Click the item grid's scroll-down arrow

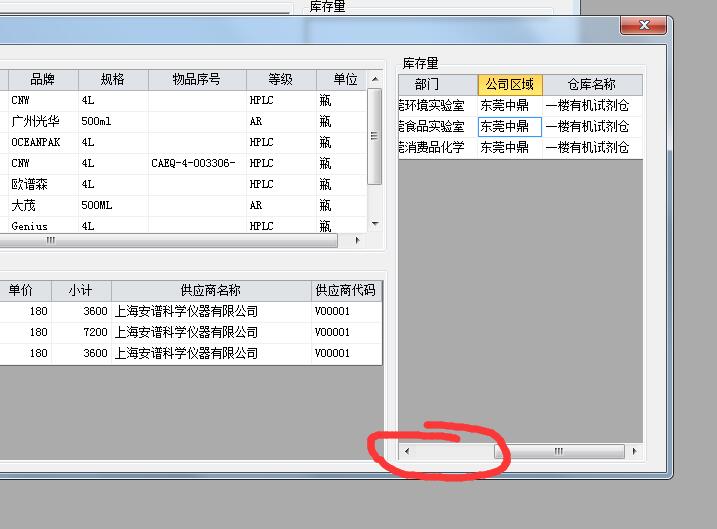click(x=375, y=225)
